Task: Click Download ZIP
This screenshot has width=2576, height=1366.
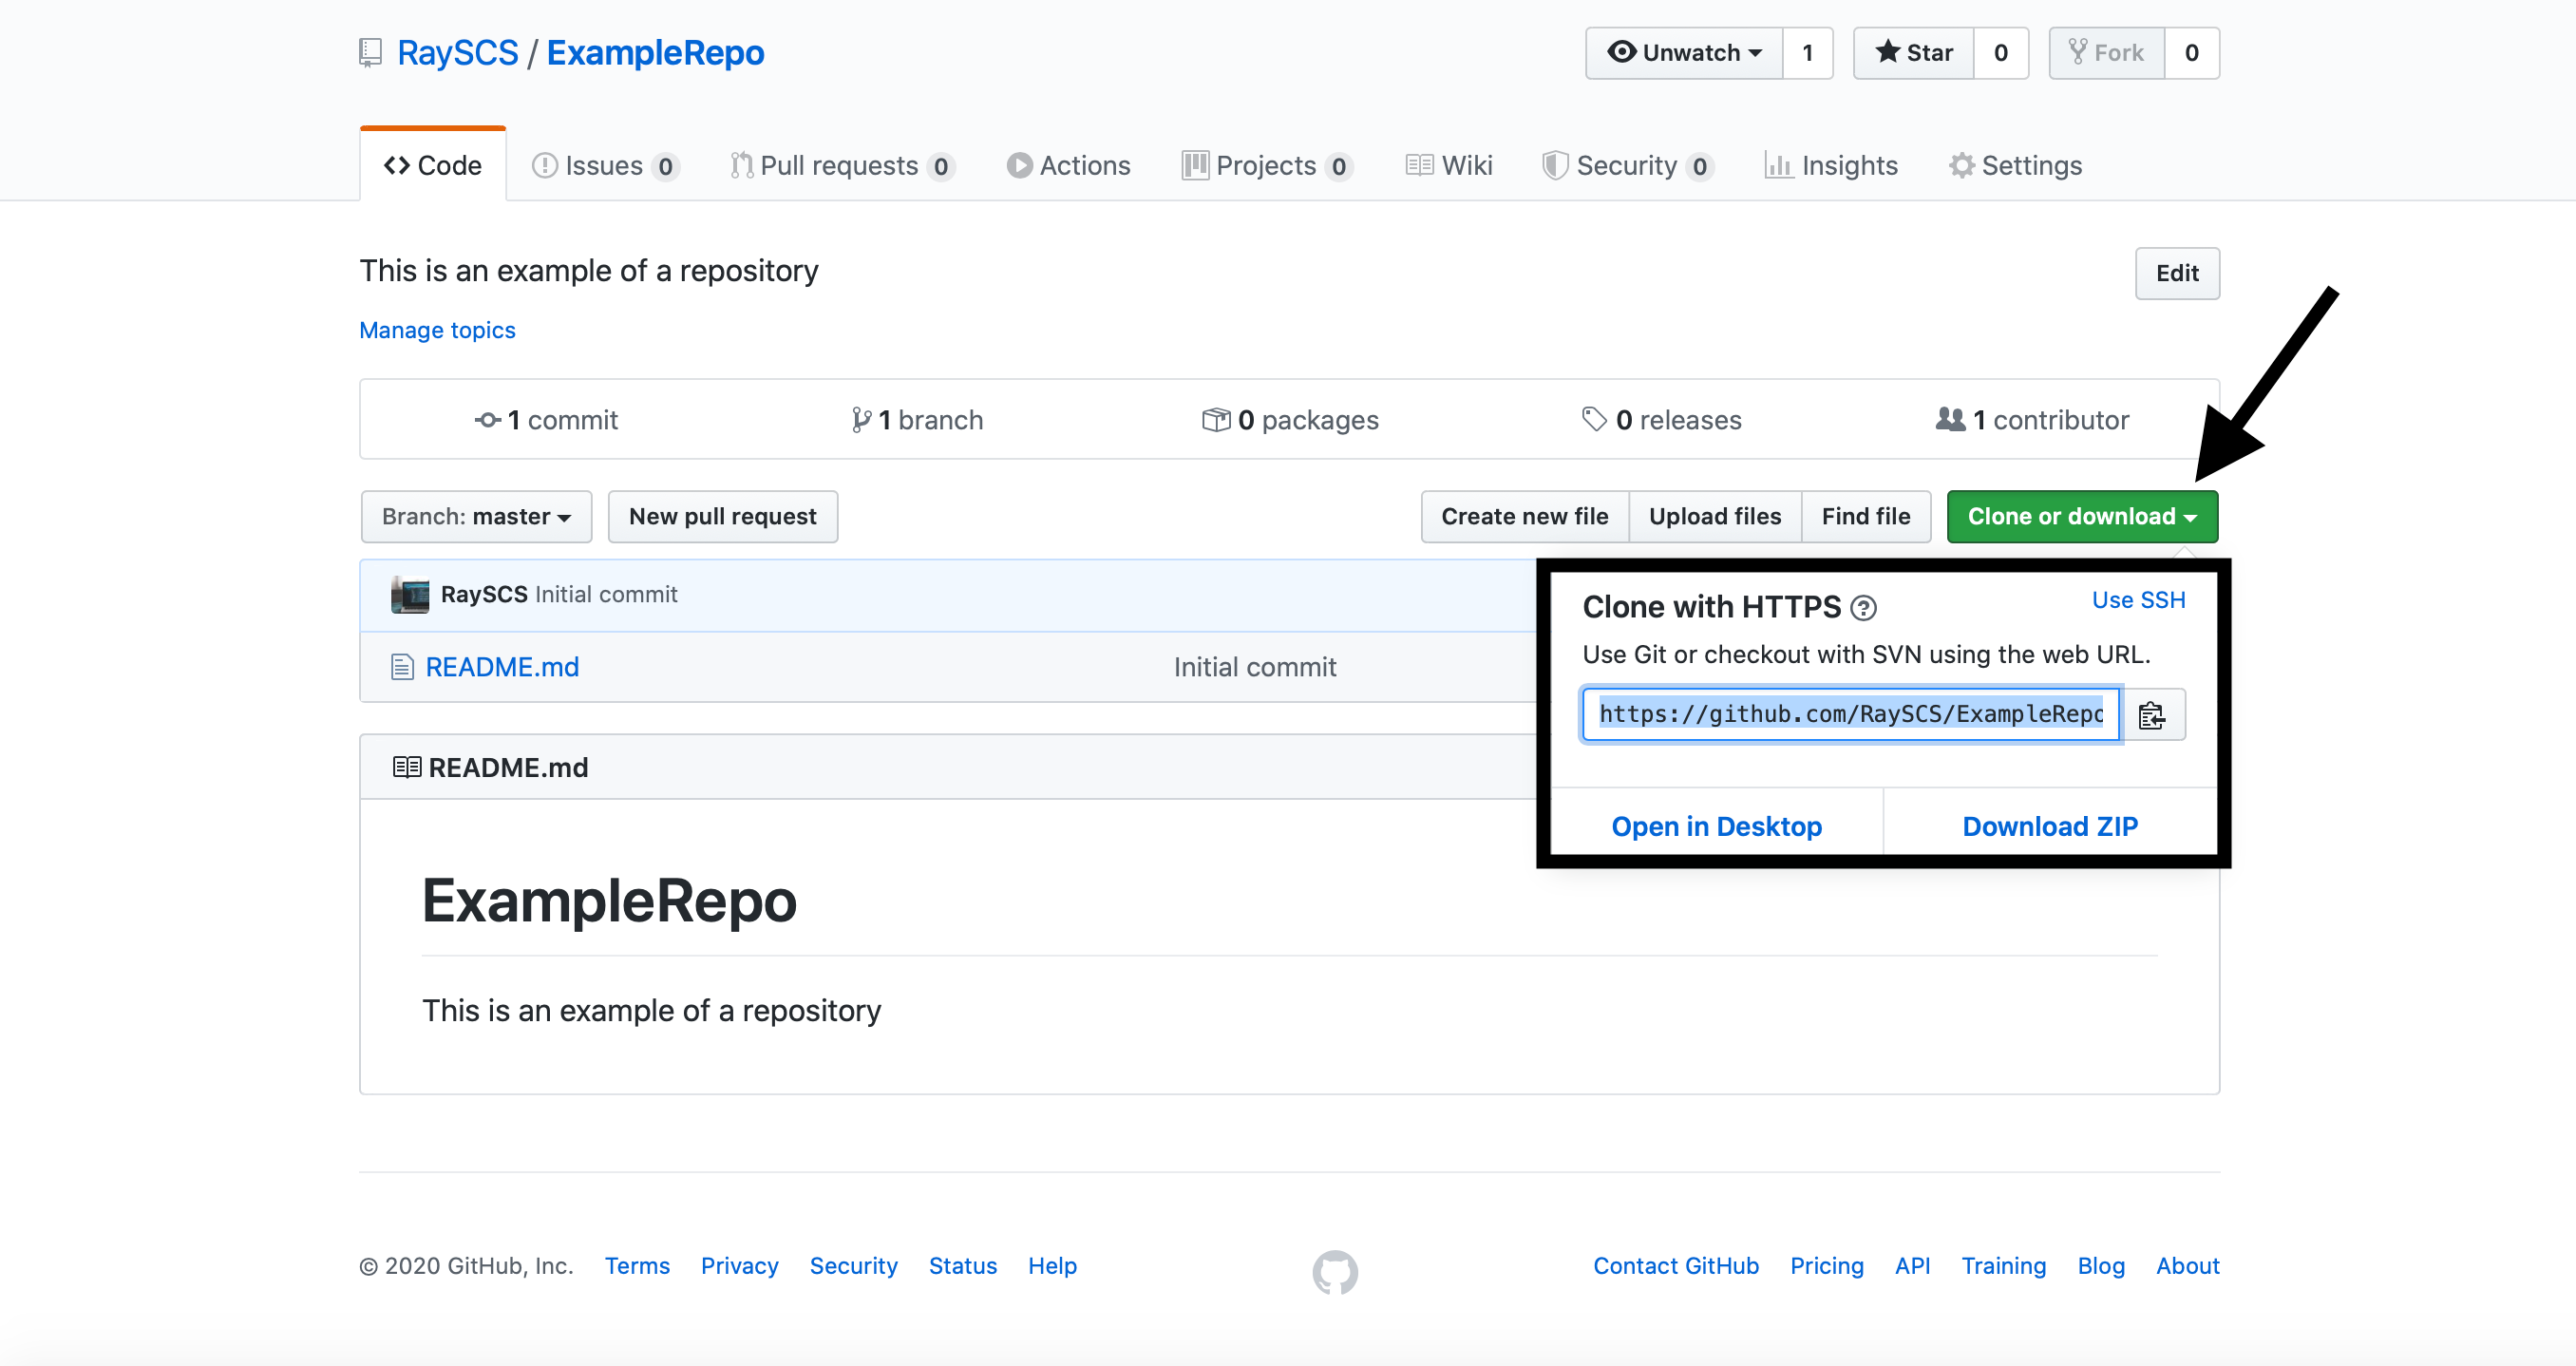Action: click(x=2050, y=825)
